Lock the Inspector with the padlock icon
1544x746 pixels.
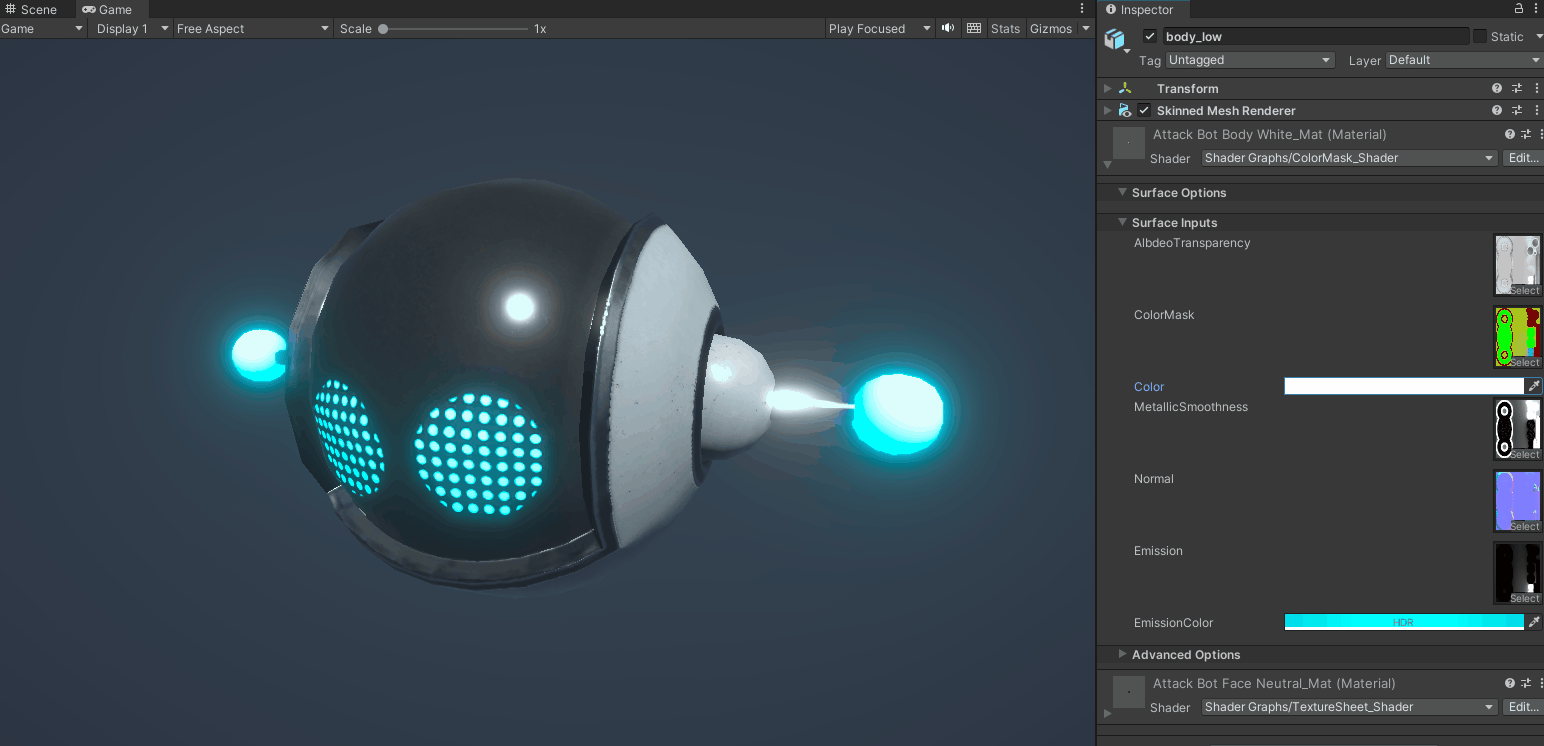click(1518, 9)
